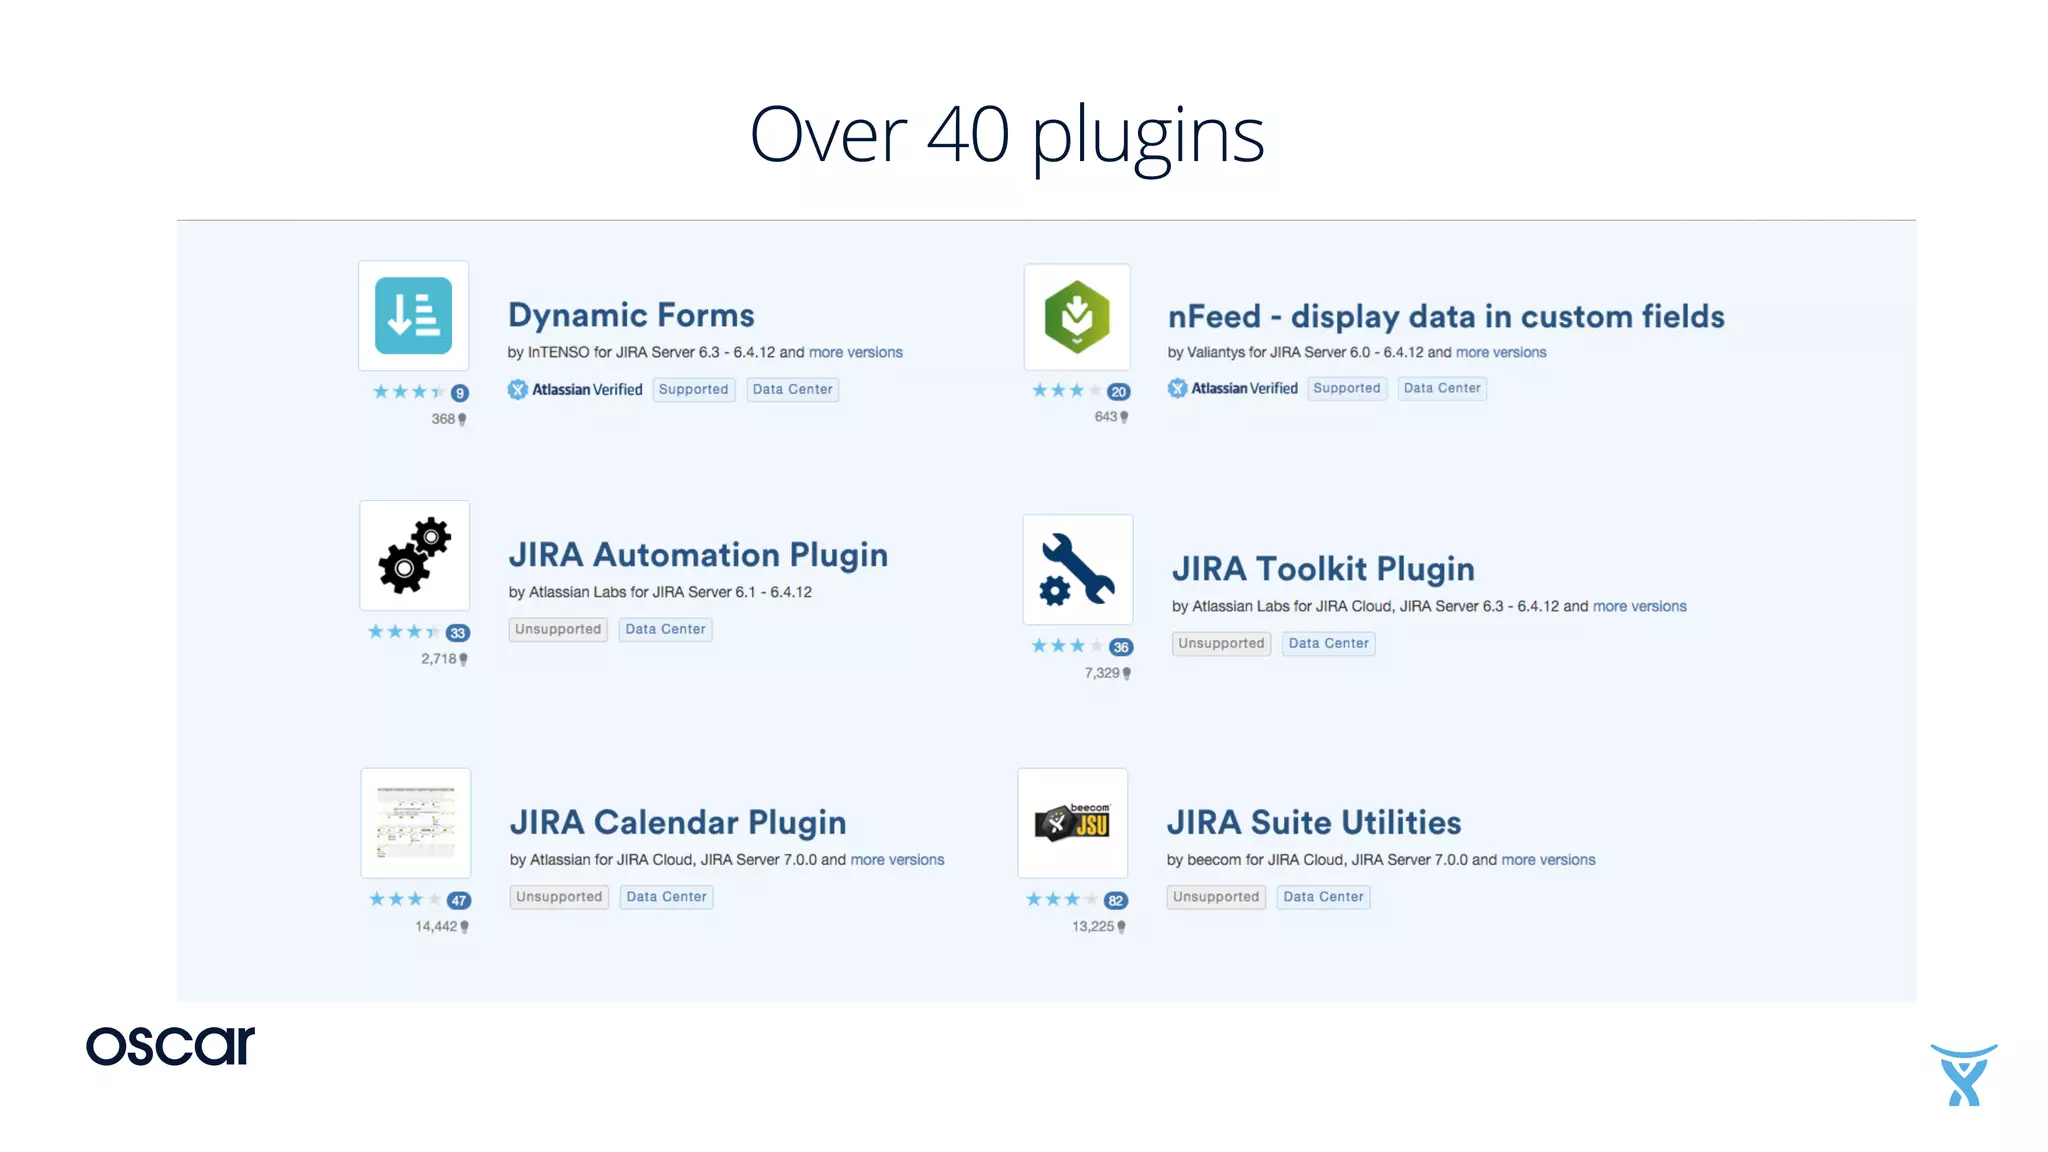Click the review count badge 33
Screen dimensions: 2048x1152
(x=457, y=633)
